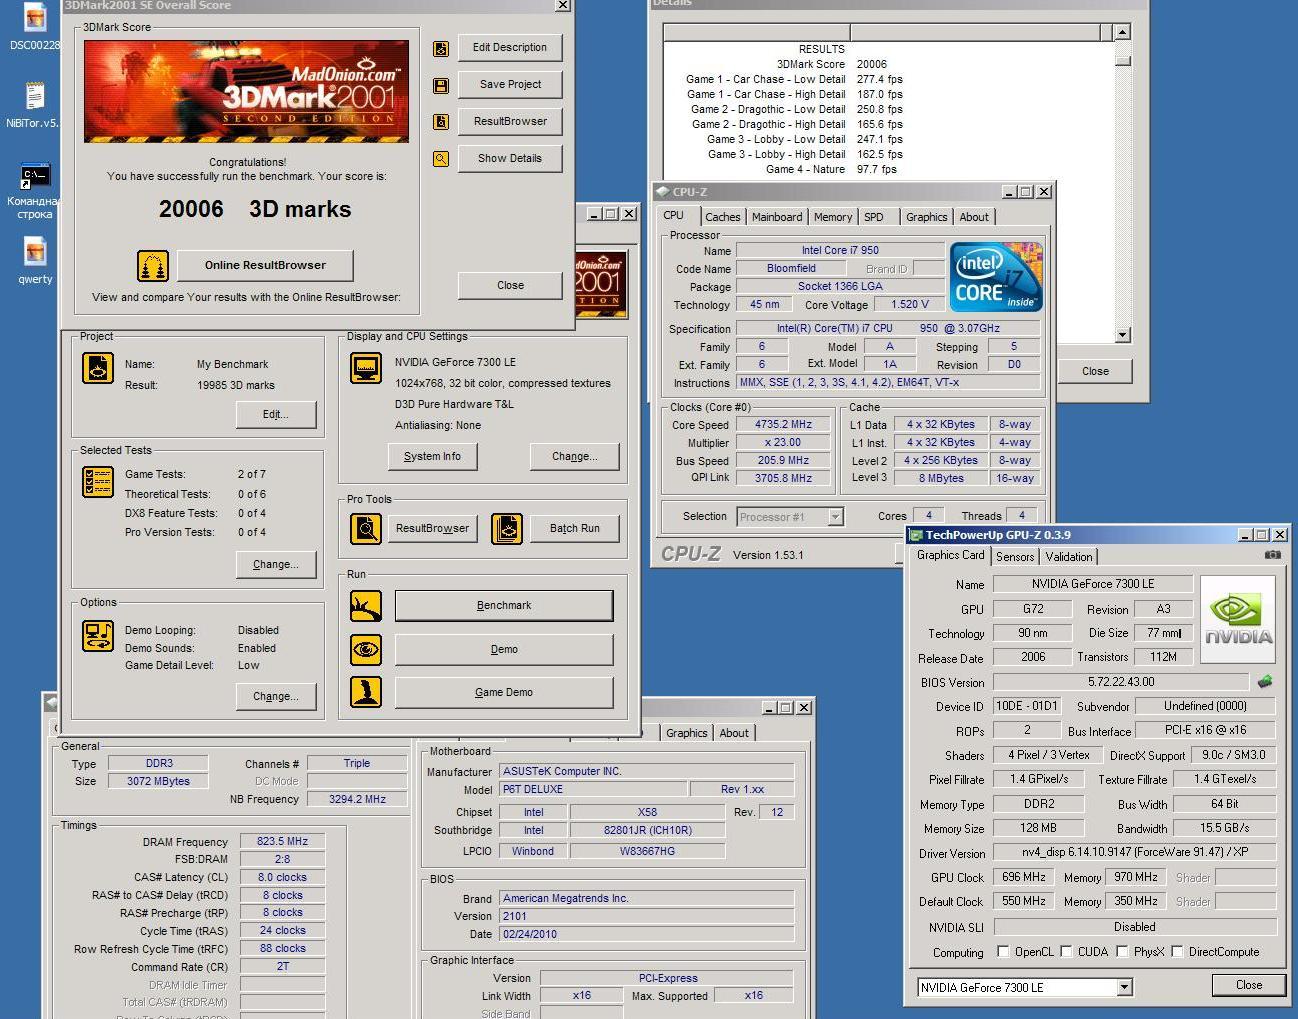
Task: Open Graphics tab in CPU-Z CPU window
Action: tap(927, 217)
